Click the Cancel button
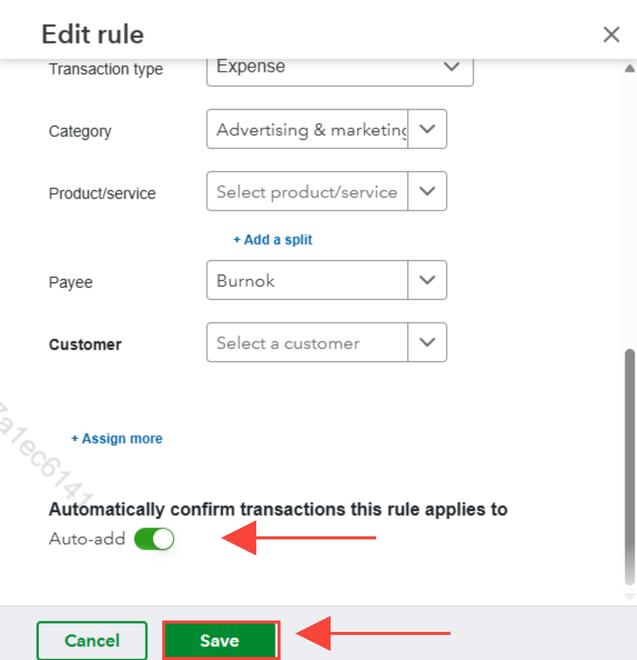 92,640
